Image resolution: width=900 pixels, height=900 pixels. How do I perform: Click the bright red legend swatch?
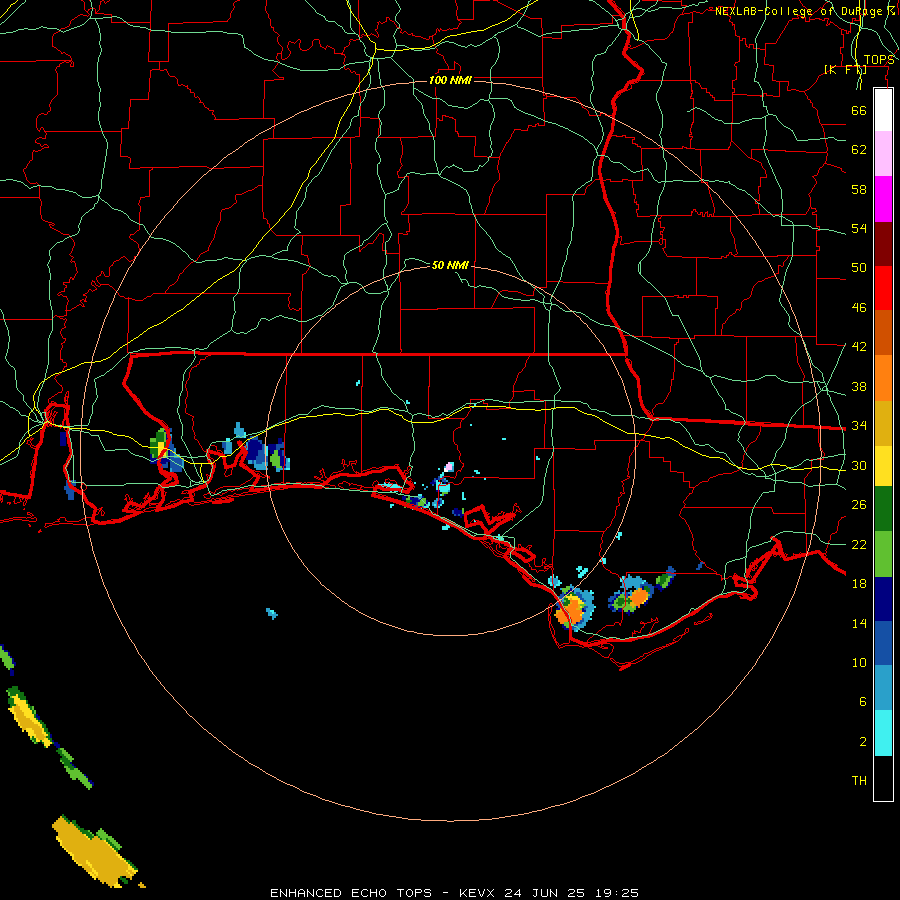(883, 288)
